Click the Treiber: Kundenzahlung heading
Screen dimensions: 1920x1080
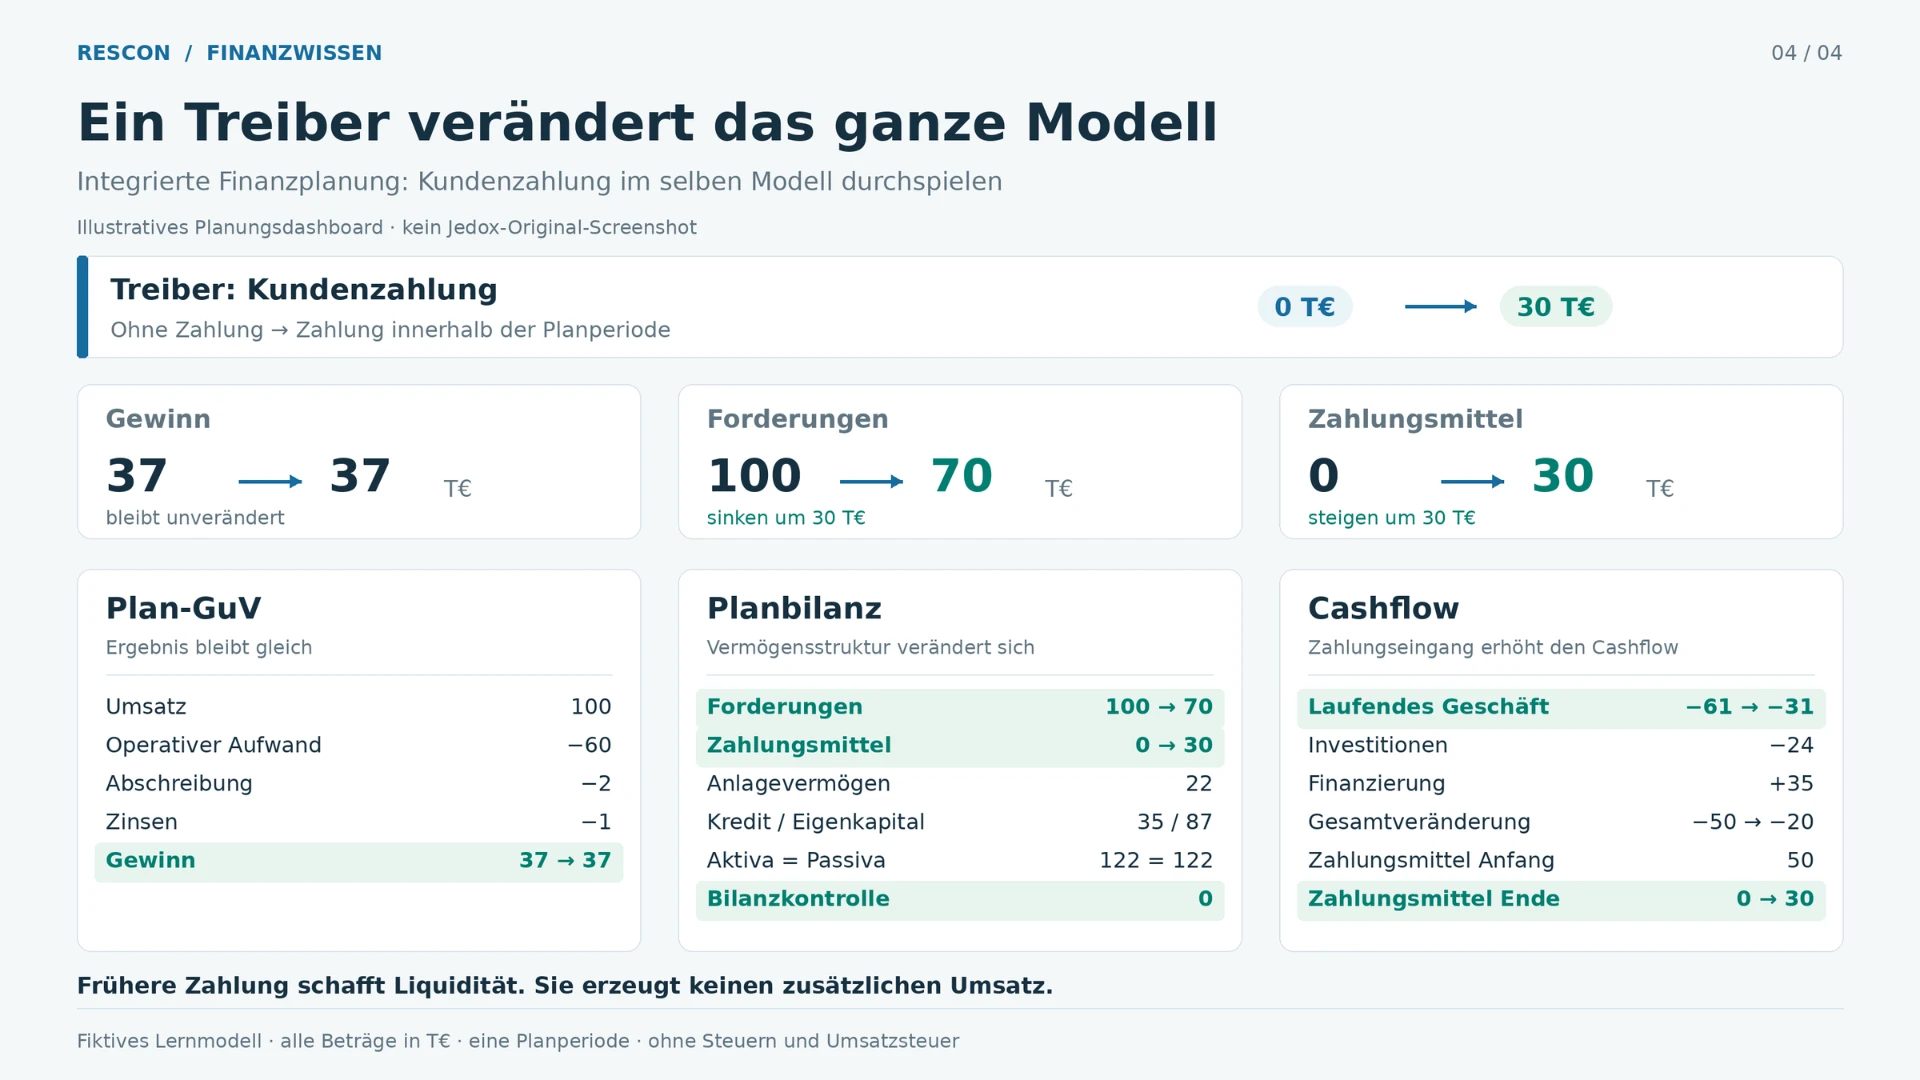click(304, 290)
